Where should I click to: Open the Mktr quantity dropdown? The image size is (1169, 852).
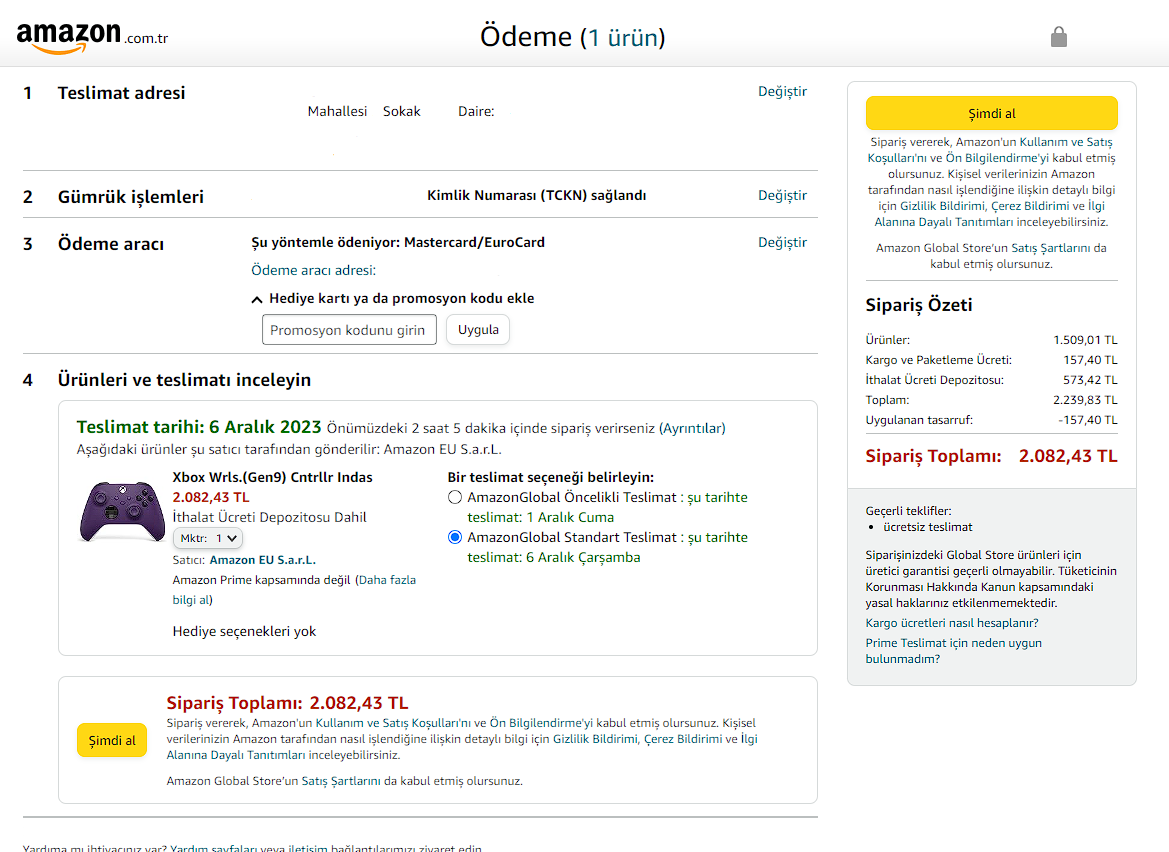click(208, 538)
